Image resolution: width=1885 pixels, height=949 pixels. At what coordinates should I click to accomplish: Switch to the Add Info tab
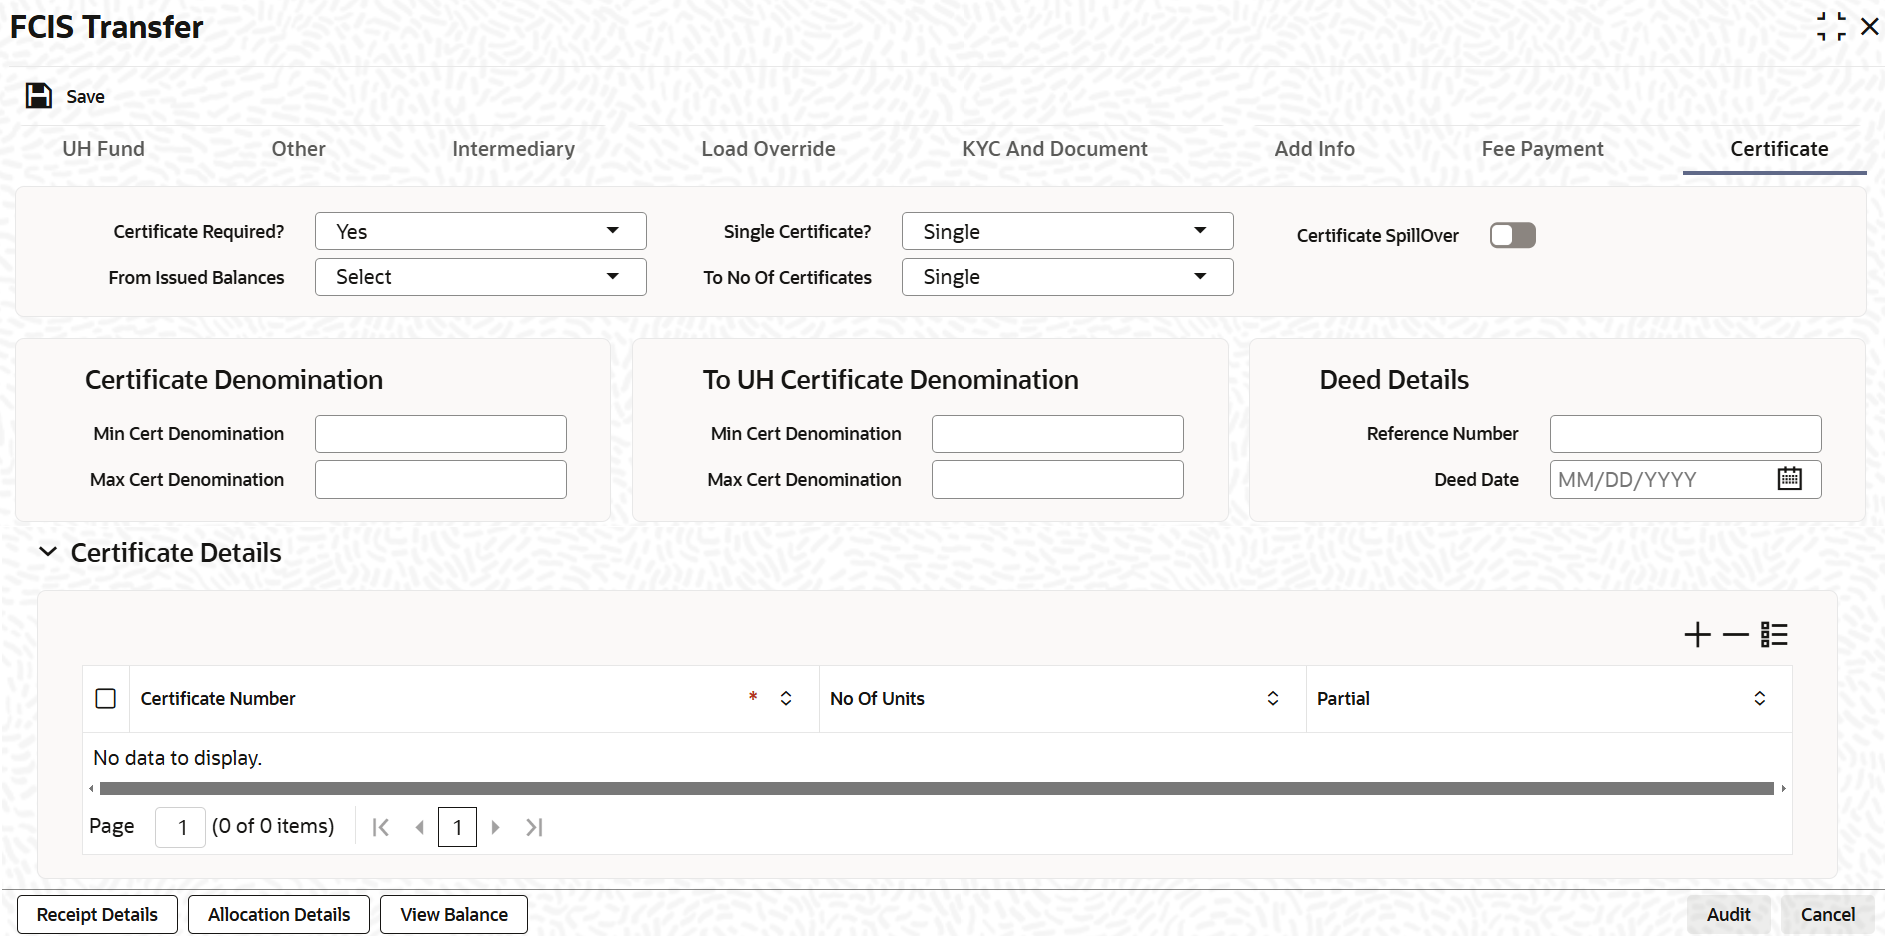tap(1315, 149)
